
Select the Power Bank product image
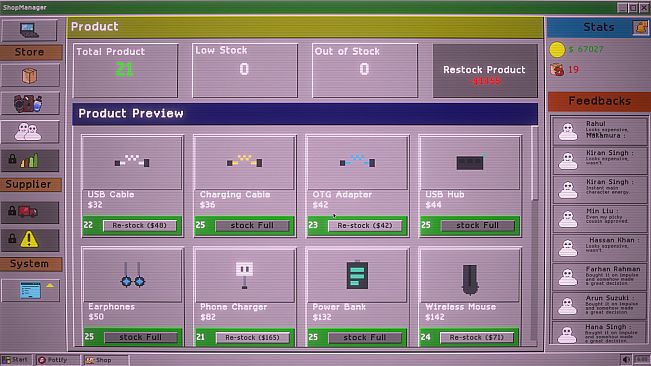pos(357,275)
